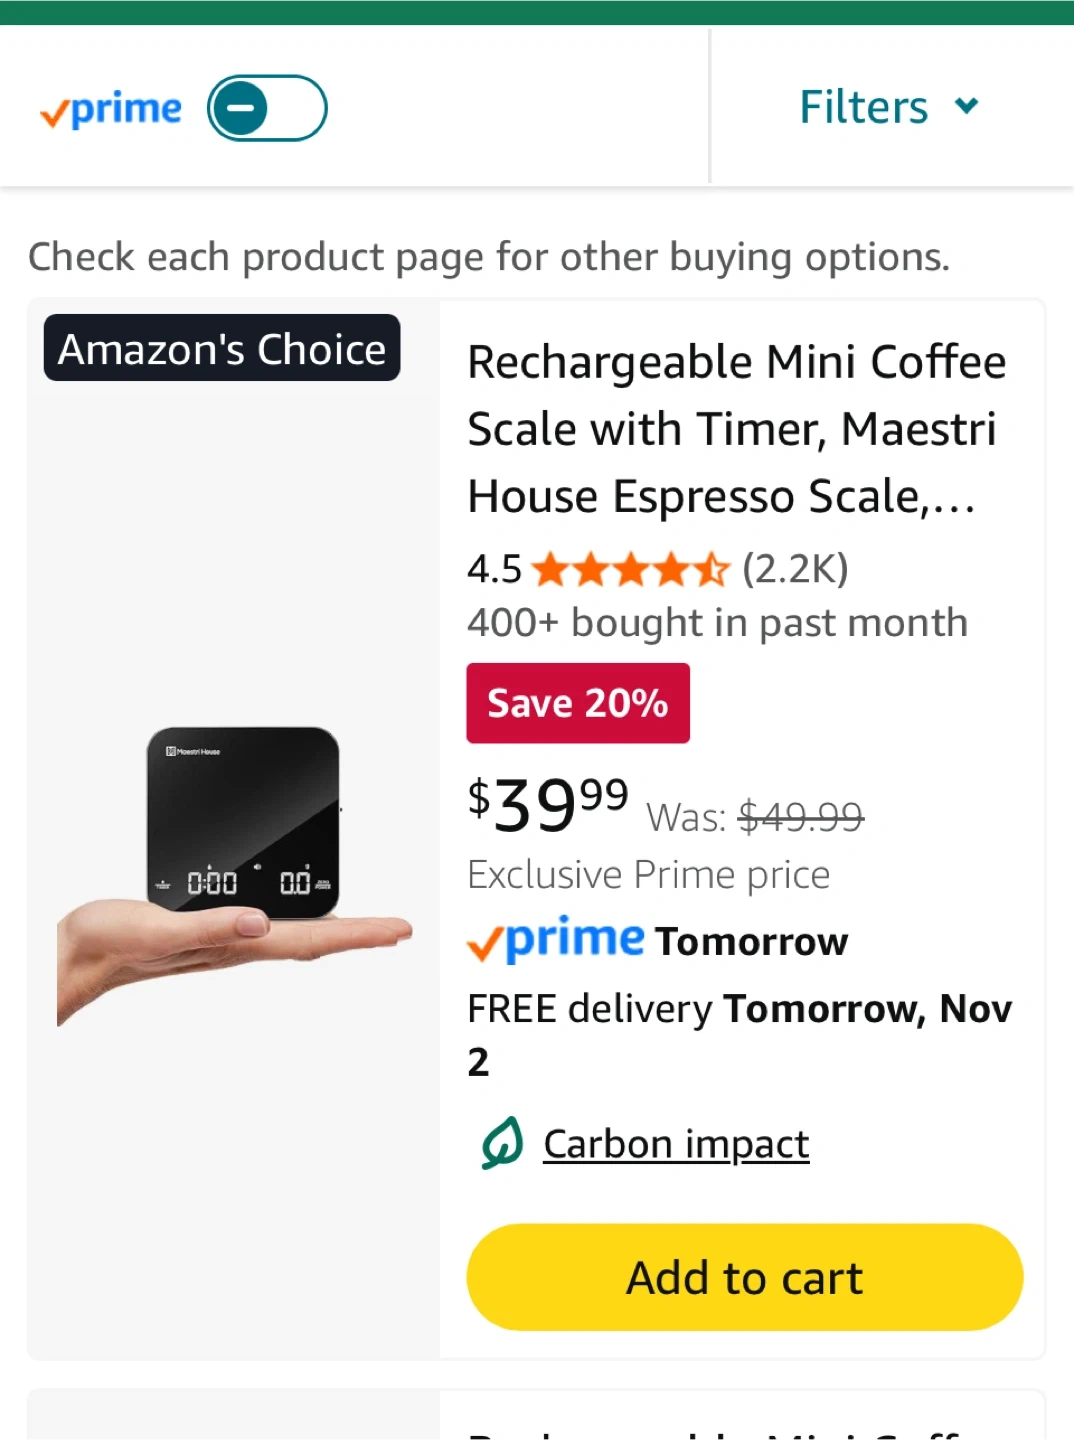Click the red Save 20% badge
This screenshot has height=1440, width=1074.
(x=578, y=703)
